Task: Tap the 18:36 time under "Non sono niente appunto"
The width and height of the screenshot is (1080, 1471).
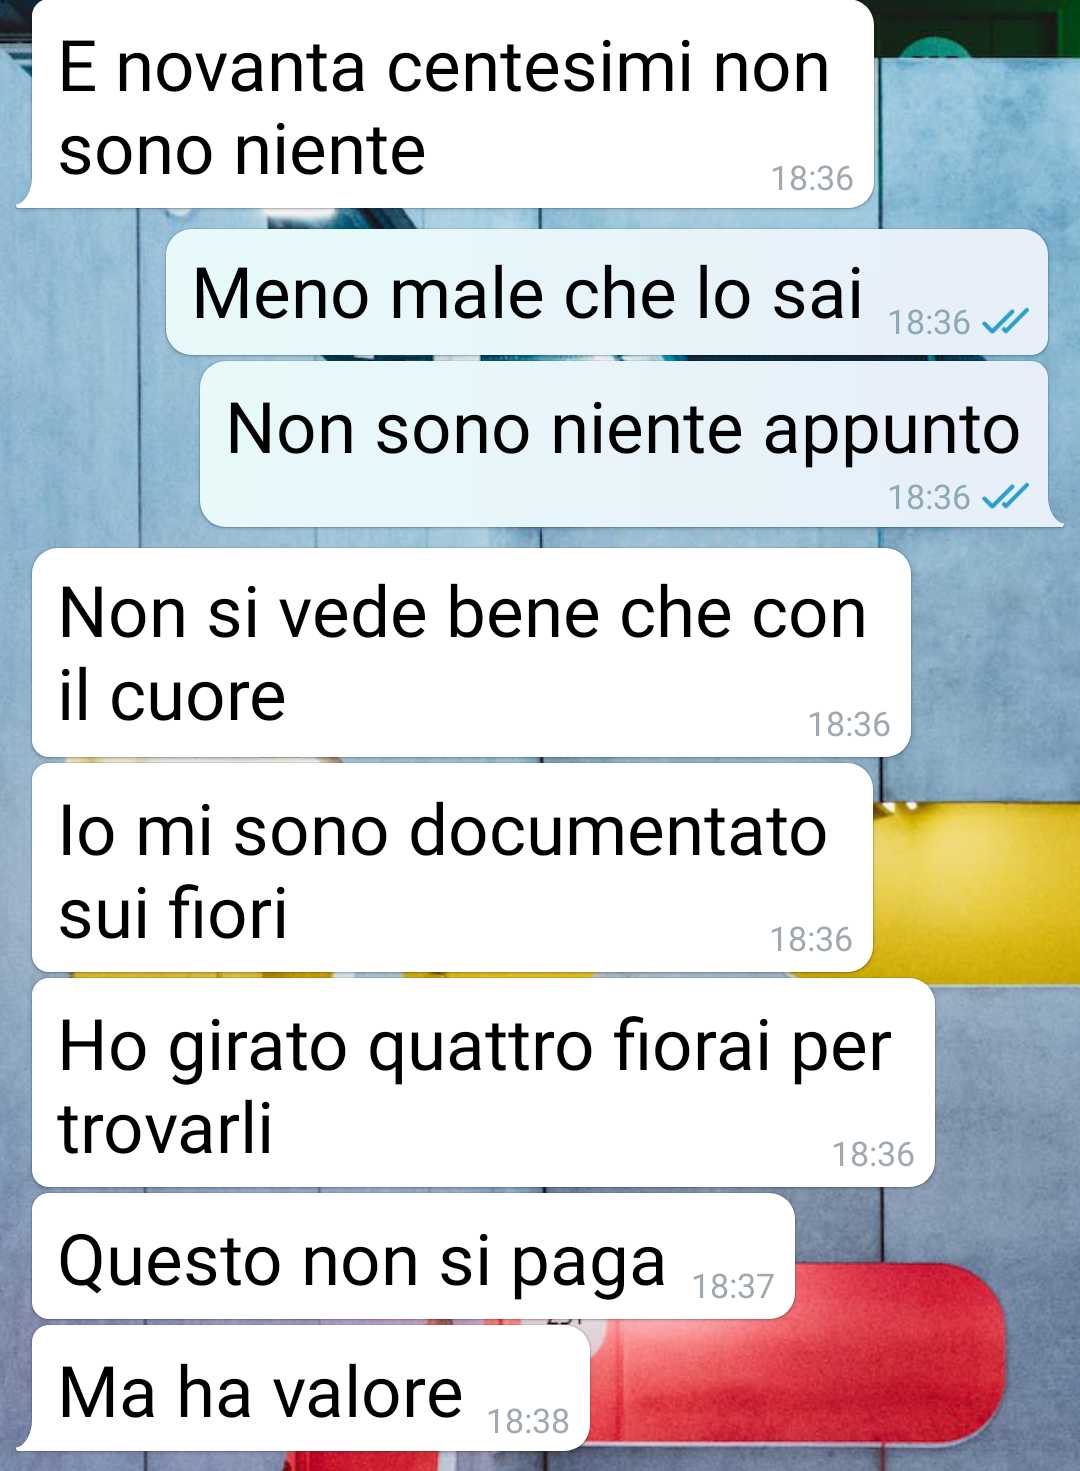Action: (929, 496)
